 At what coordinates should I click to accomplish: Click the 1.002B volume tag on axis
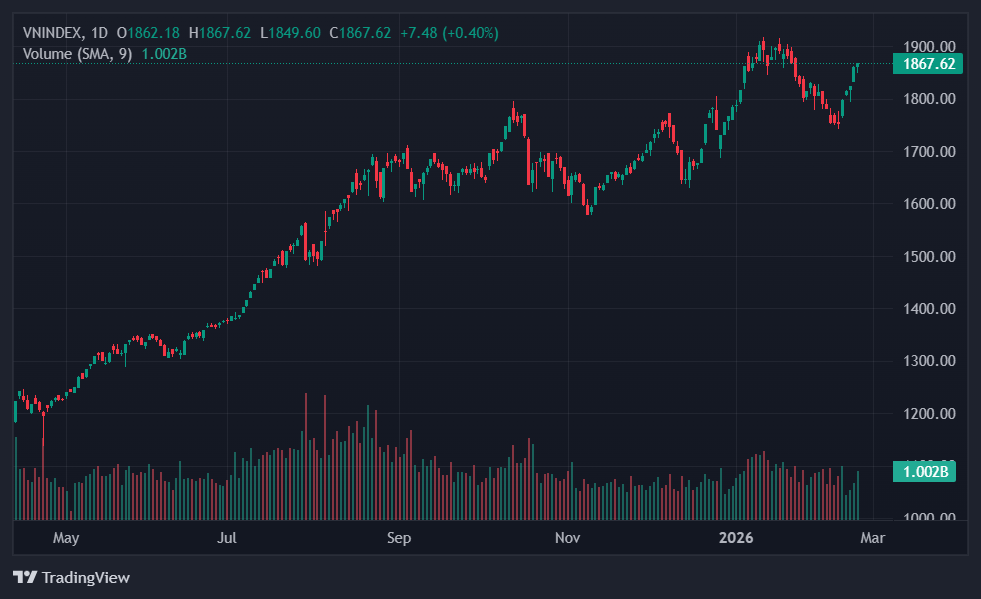point(925,473)
